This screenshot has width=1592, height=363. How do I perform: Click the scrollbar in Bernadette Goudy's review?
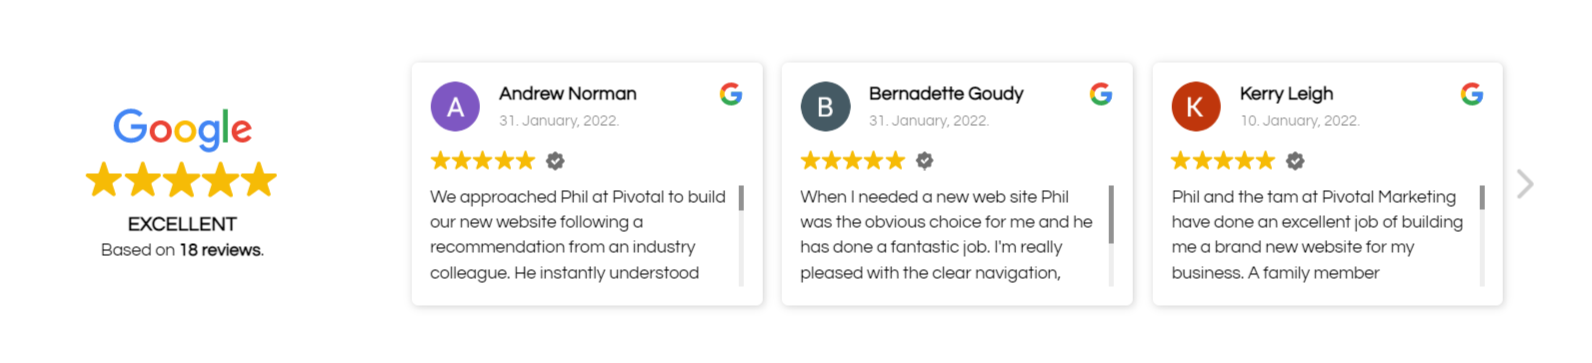1111,236
